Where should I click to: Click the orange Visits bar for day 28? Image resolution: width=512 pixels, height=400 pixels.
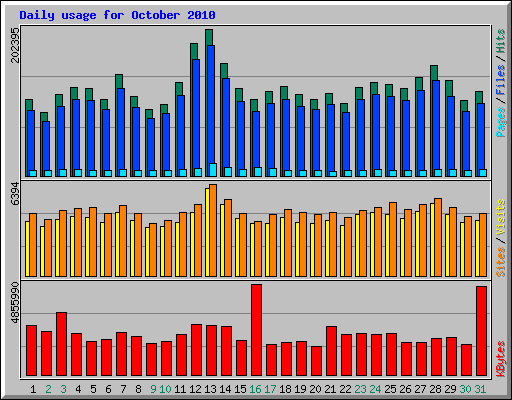coord(438,237)
